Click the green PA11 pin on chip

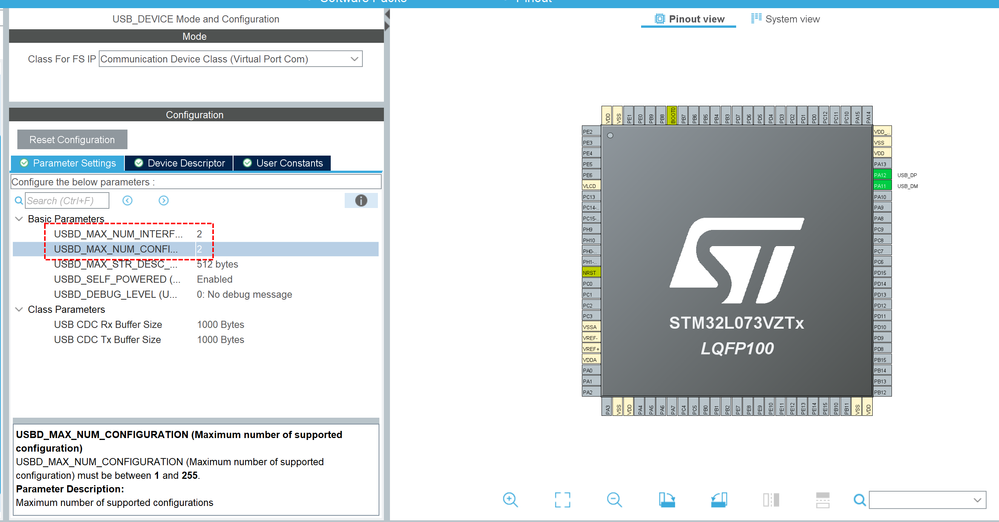pos(882,185)
